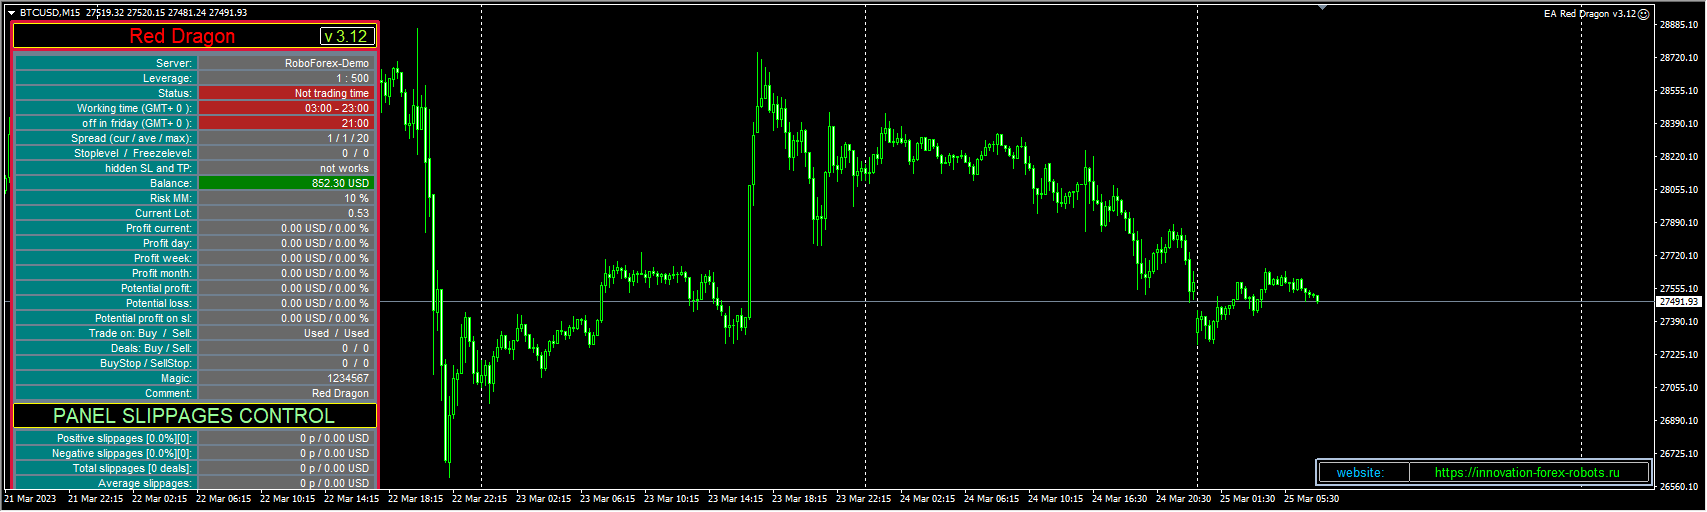Click the chart dropdown arrow beside BTCUSD,M15
The width and height of the screenshot is (1707, 512).
(x=11, y=13)
